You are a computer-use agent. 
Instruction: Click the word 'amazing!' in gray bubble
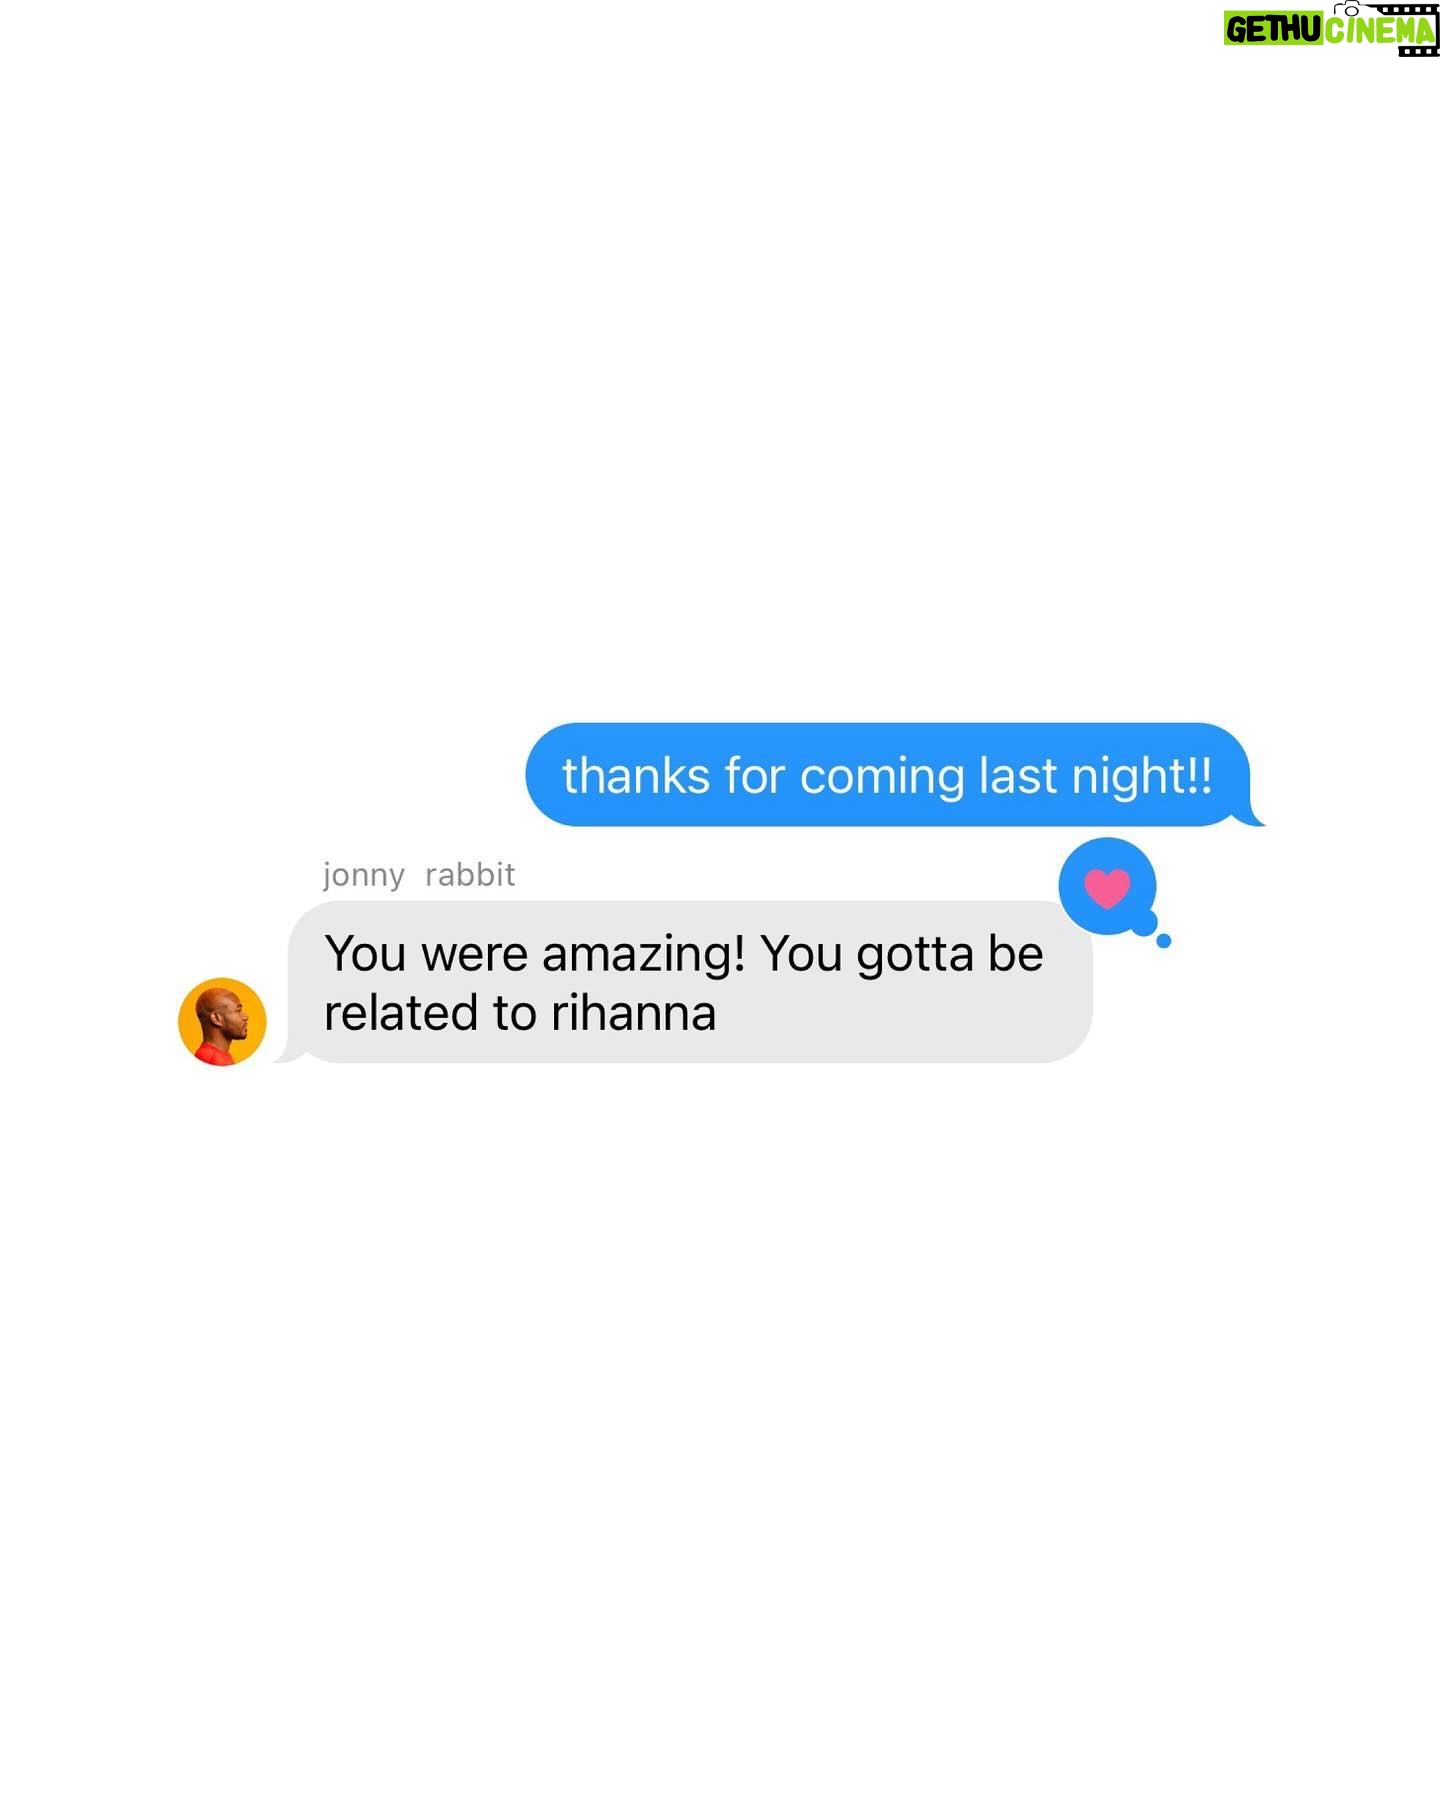pos(643,955)
